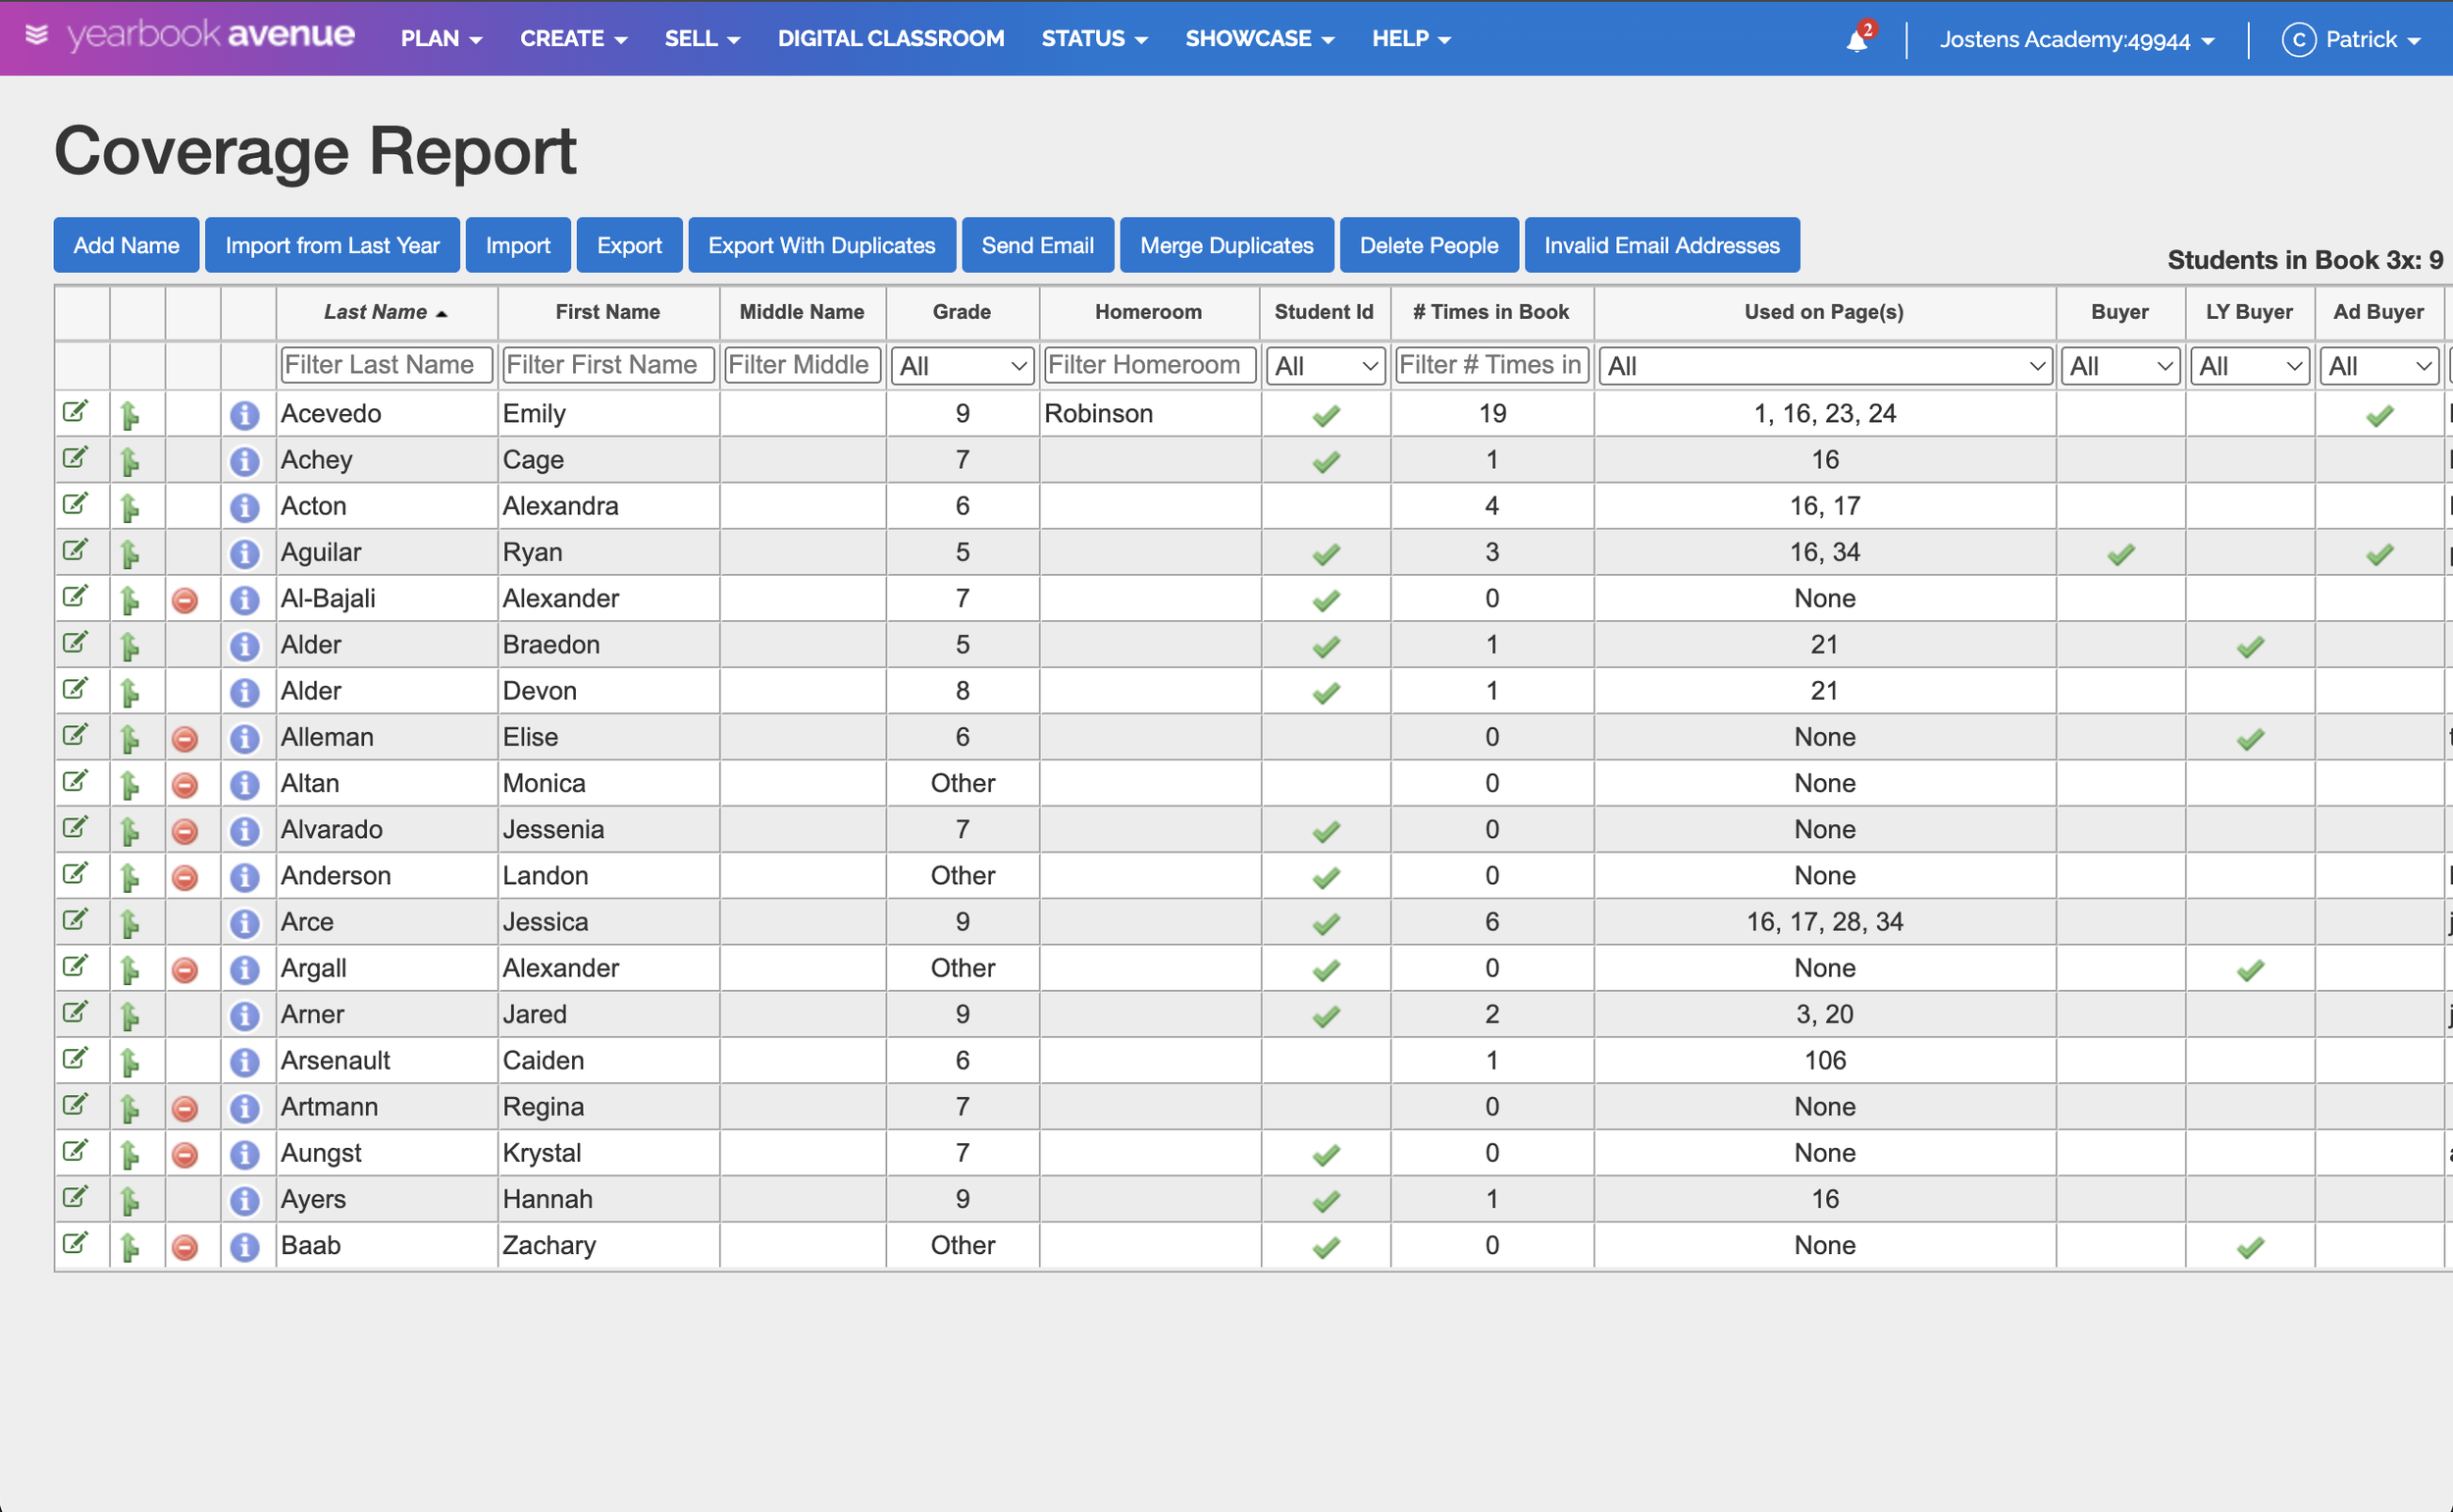Screen dimensions: 2453x1512
Task: Open the STATUS menu
Action: click(1094, 39)
